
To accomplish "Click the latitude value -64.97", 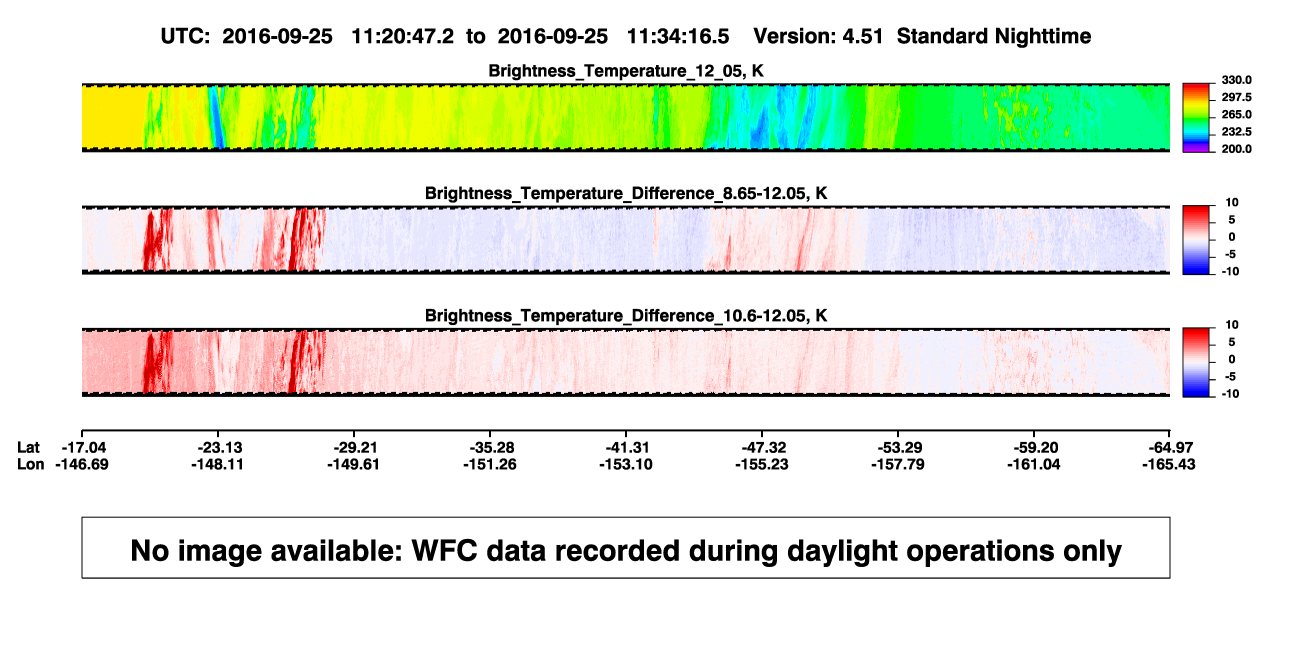I will 1172,447.
